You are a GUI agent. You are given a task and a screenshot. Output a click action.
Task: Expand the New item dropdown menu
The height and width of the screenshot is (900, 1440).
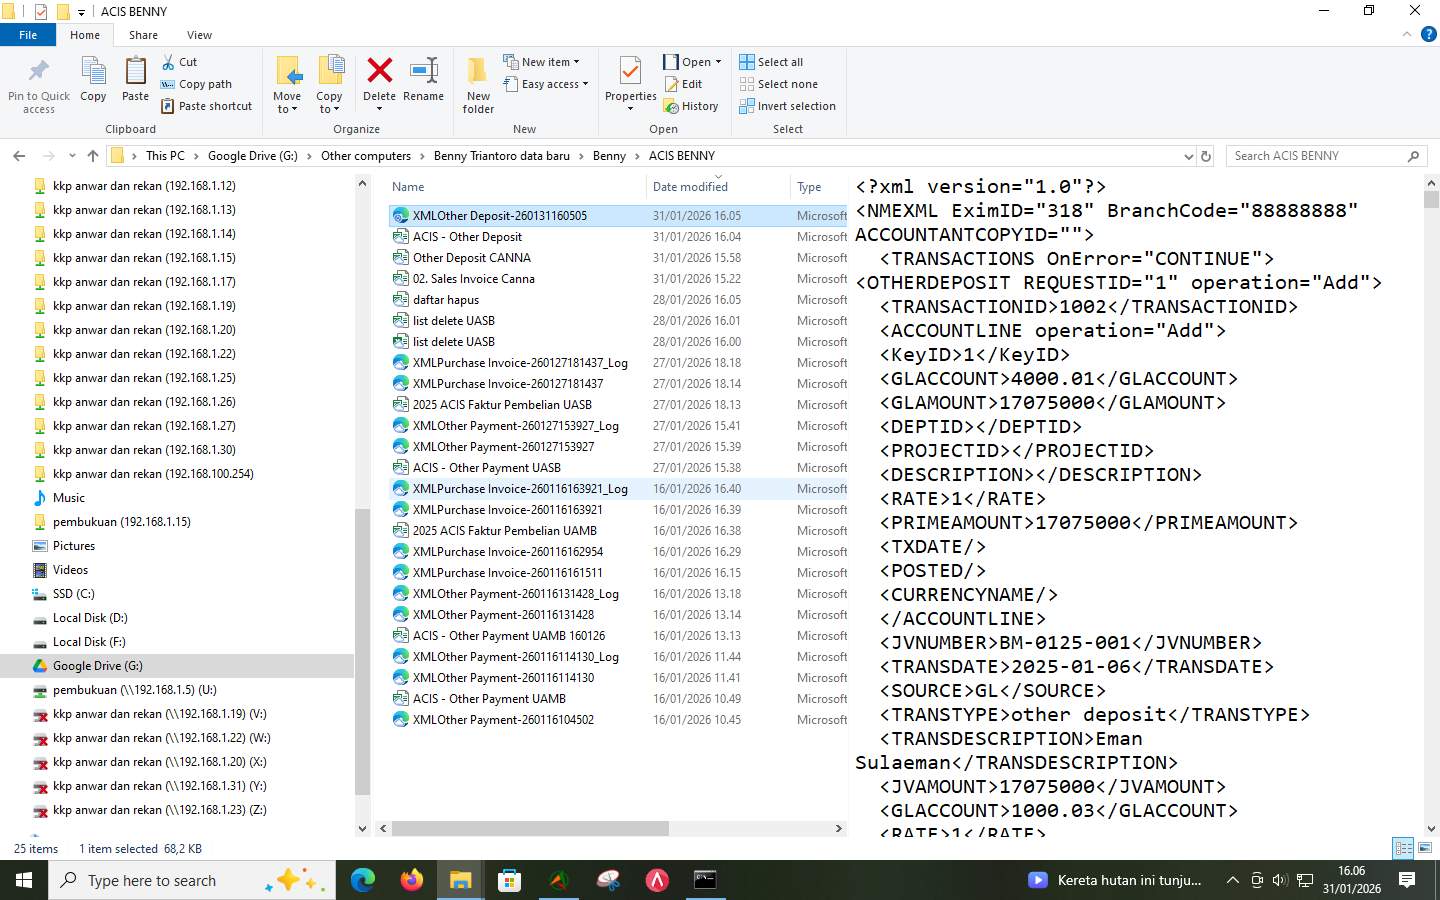(544, 61)
